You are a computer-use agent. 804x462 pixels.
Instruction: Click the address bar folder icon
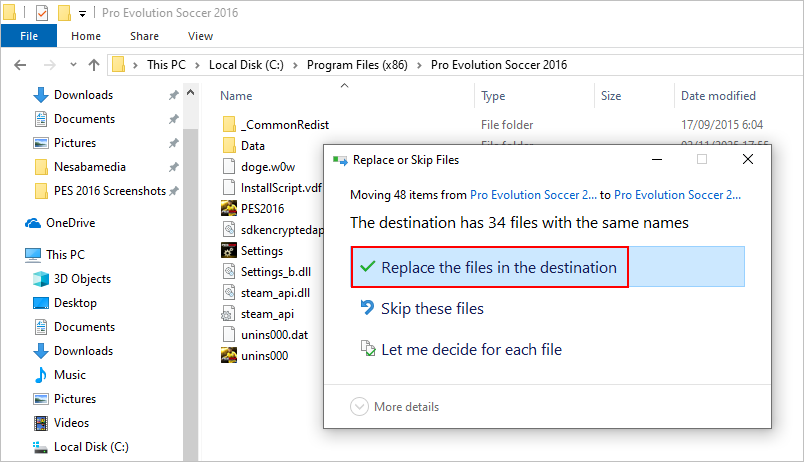pyautogui.click(x=118, y=65)
